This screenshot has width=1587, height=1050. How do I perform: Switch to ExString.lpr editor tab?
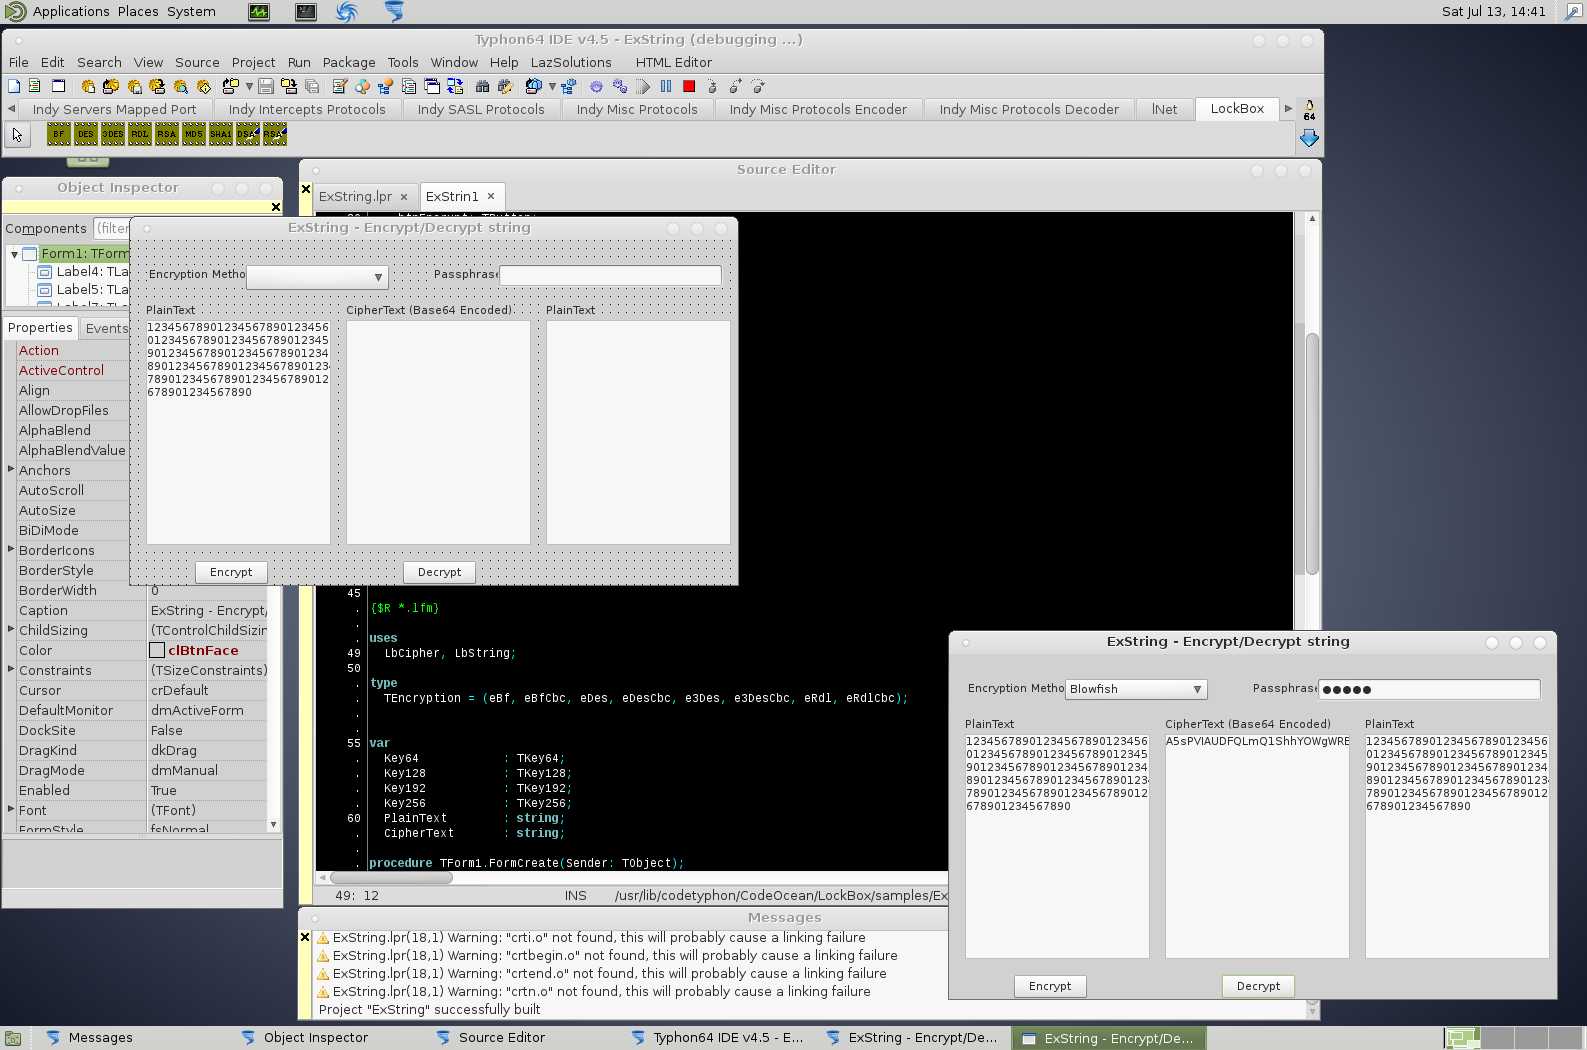[364, 196]
